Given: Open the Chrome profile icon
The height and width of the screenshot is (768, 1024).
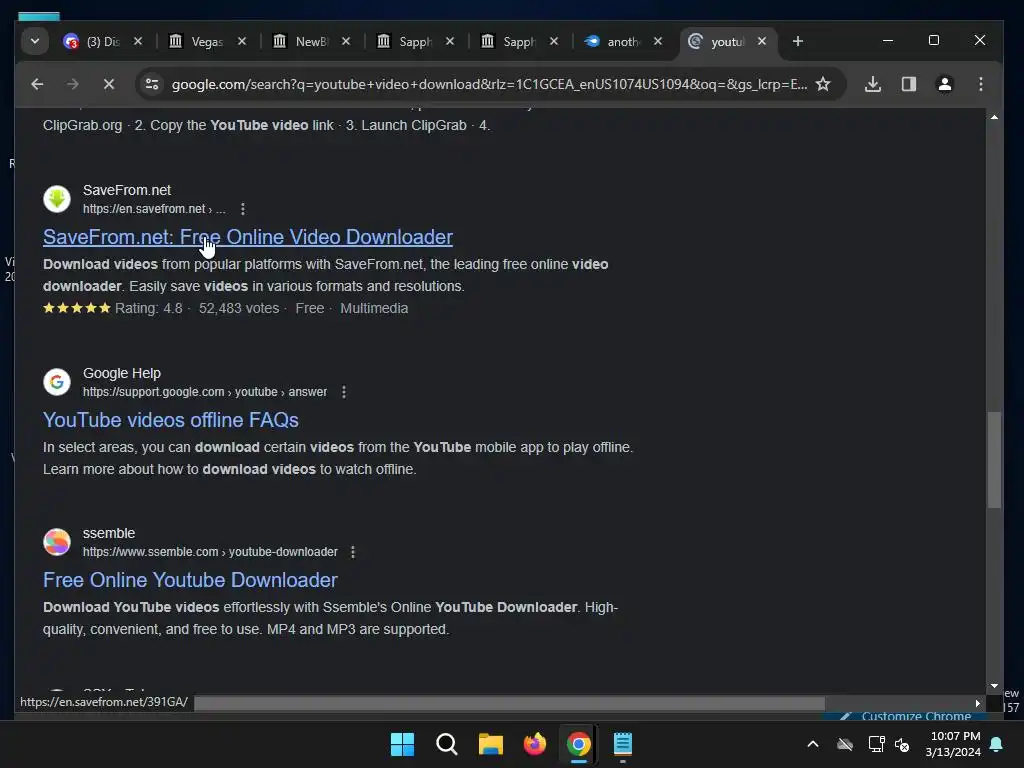Looking at the screenshot, I should (x=944, y=84).
